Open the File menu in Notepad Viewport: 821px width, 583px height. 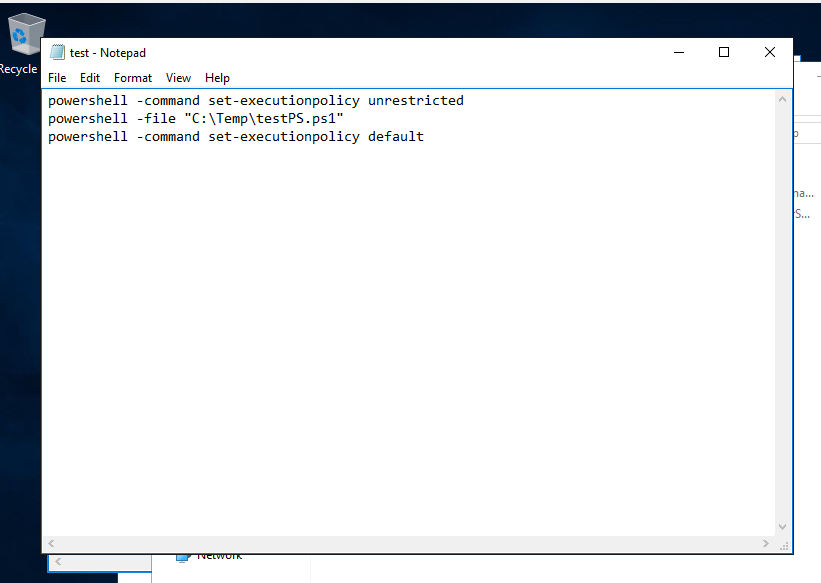57,78
